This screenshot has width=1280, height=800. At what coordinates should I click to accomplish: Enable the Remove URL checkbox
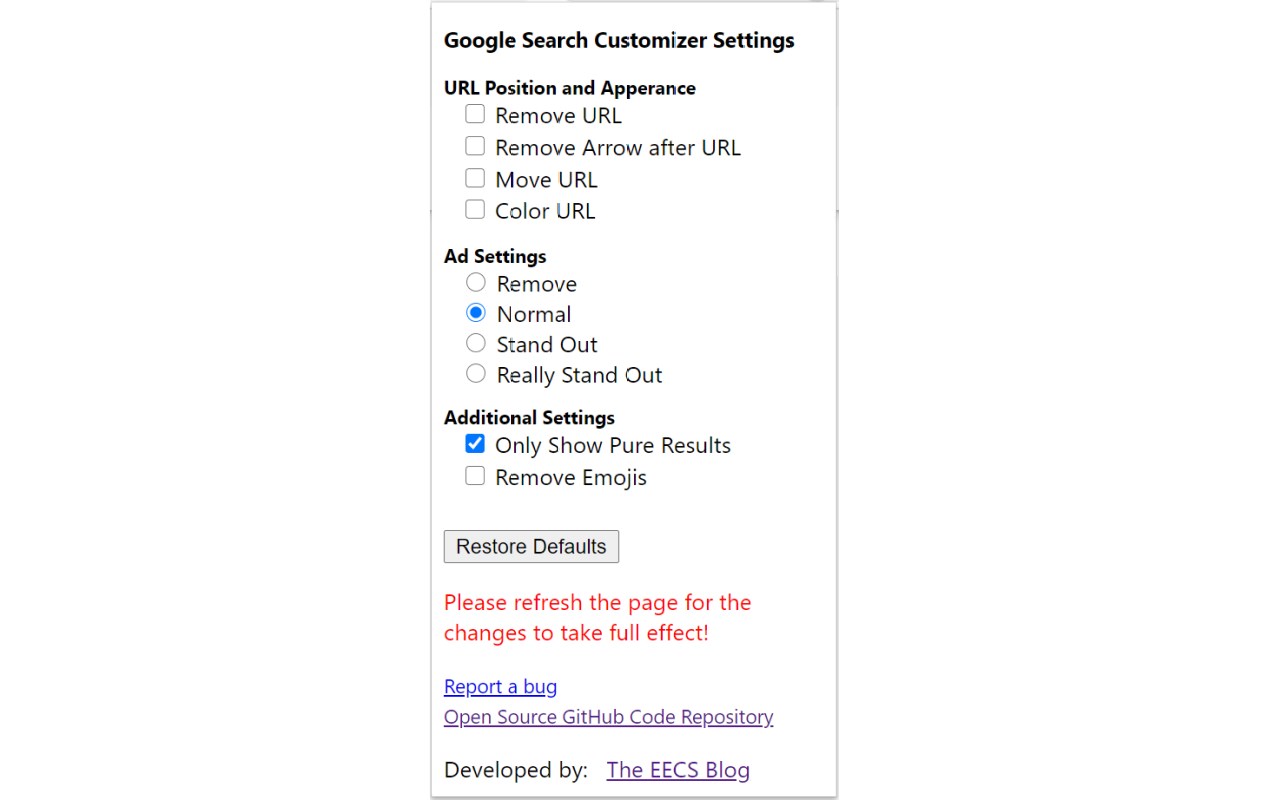[475, 114]
